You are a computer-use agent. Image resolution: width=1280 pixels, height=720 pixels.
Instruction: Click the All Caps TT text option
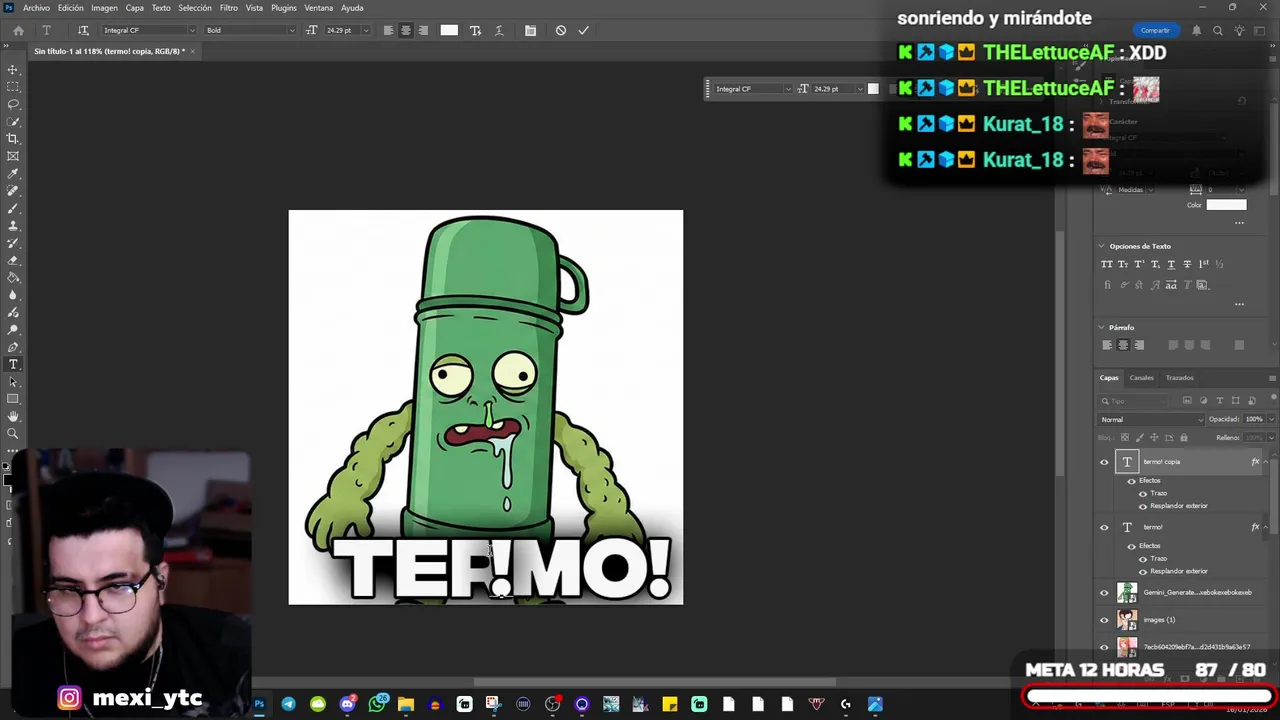tap(1107, 264)
